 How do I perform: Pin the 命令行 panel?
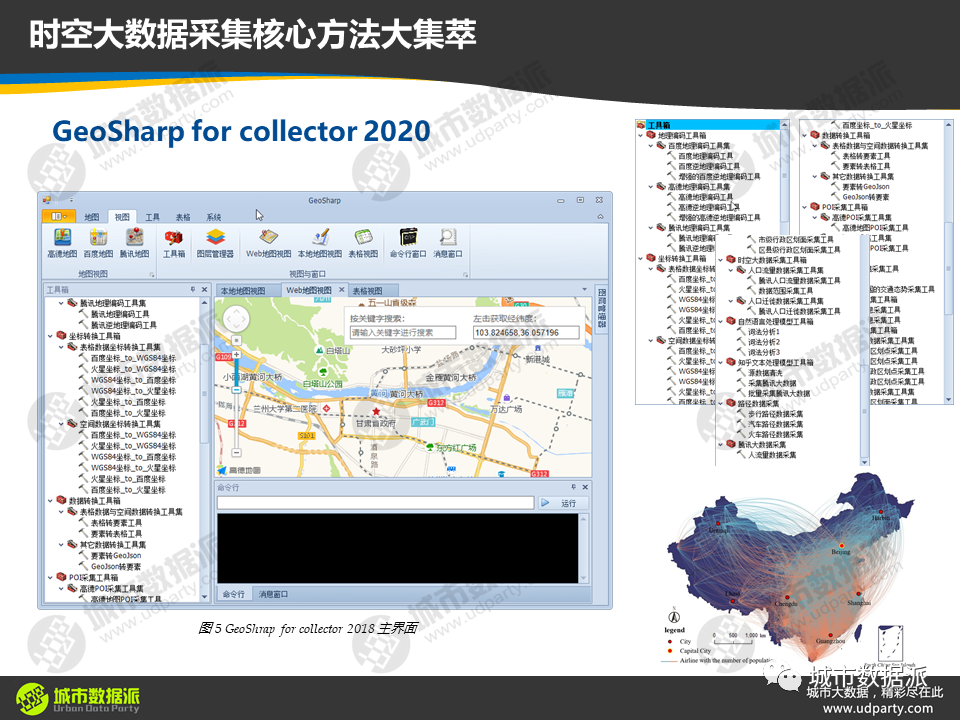point(574,487)
